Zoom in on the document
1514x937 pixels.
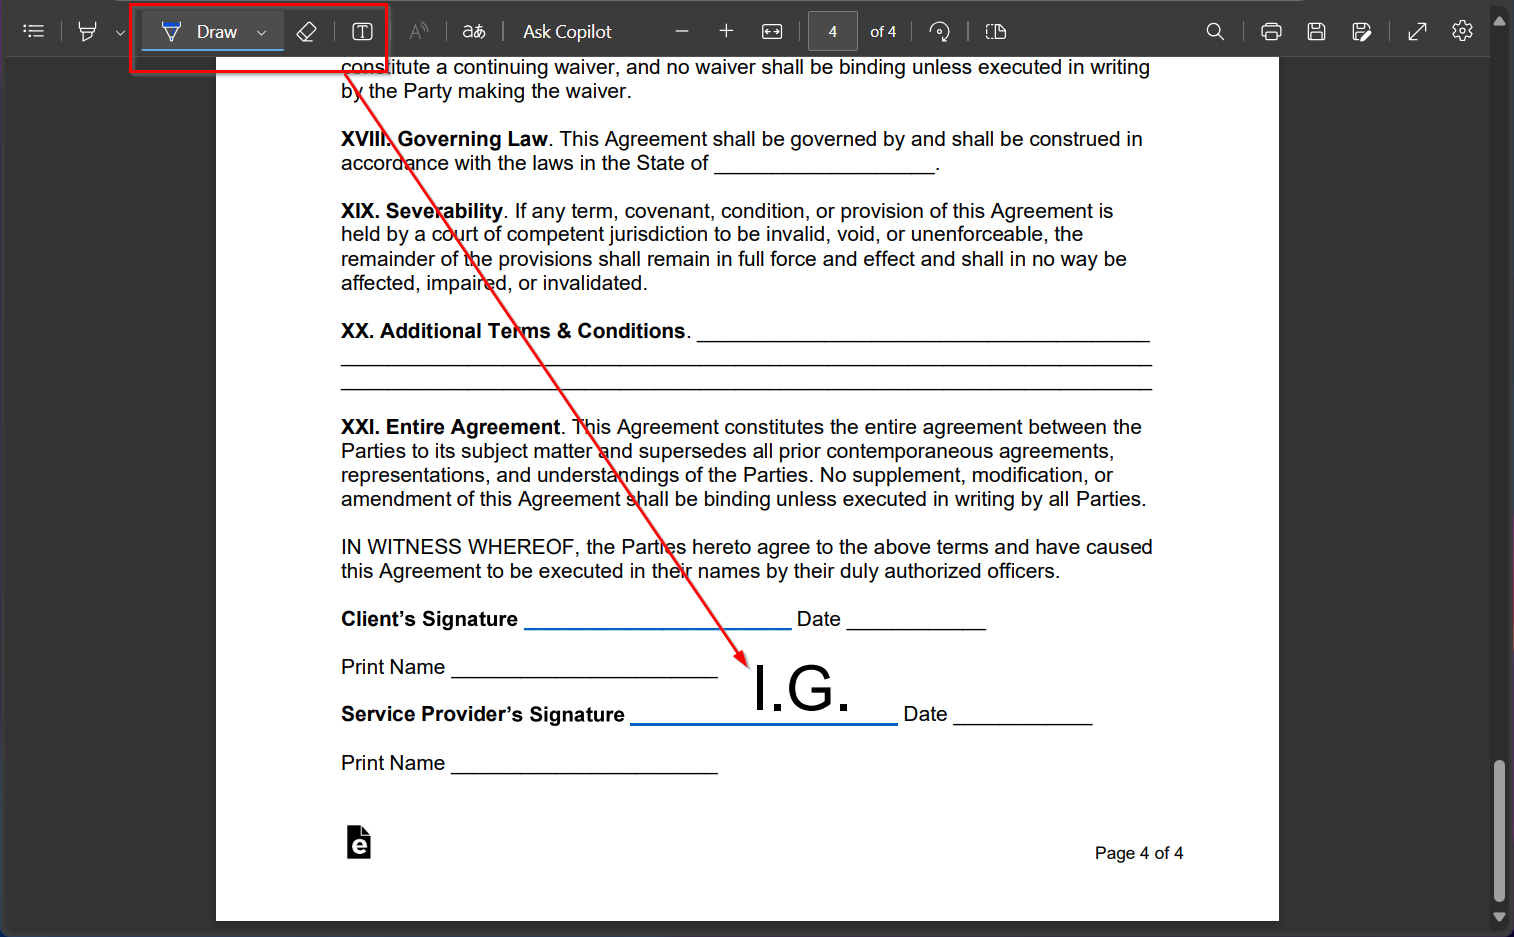click(726, 31)
